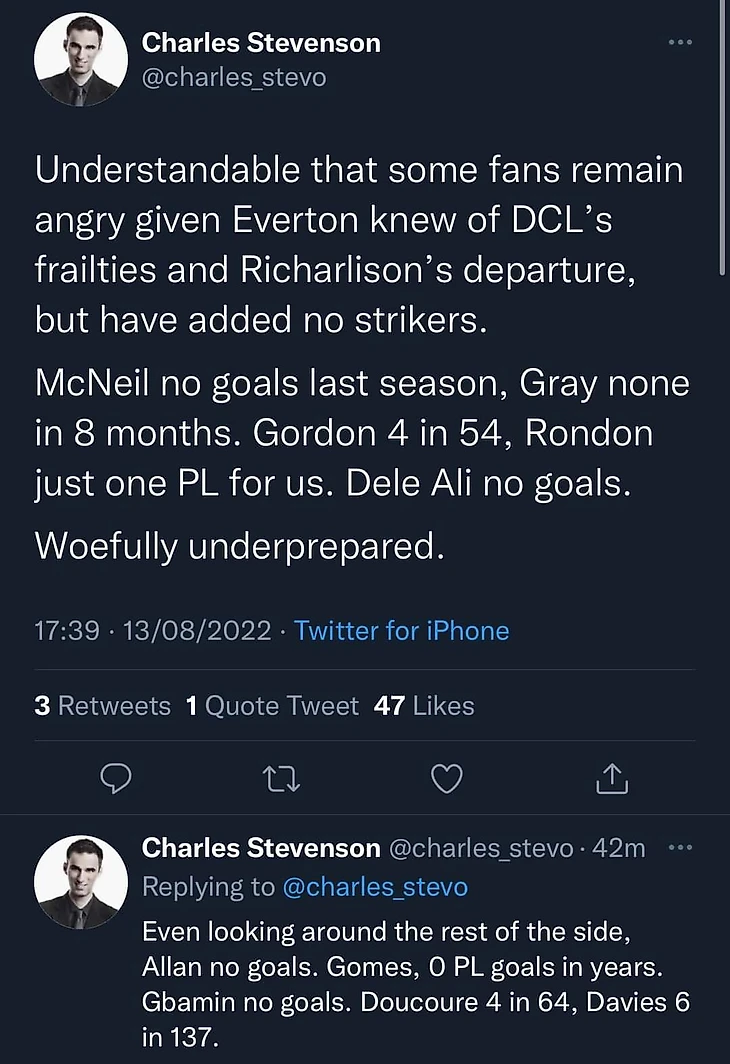Screen dimensions: 730x1064
Task: Open the reply tweet's three-dot options menu
Action: click(x=680, y=848)
